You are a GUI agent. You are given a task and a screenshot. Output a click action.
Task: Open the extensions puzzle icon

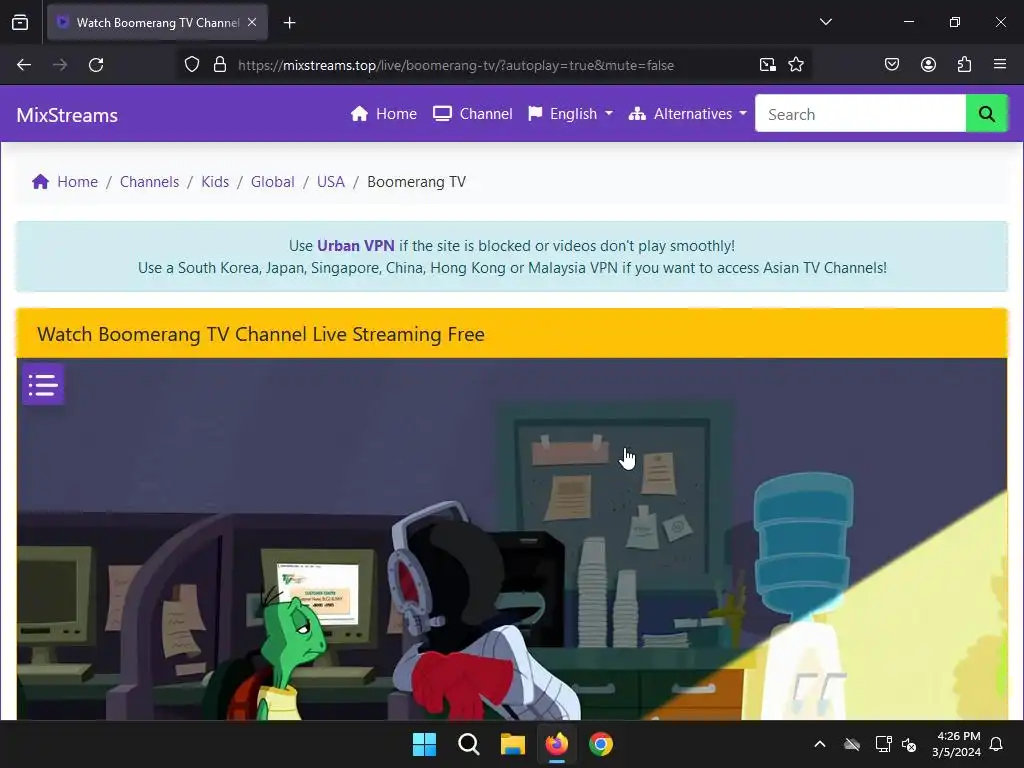click(x=964, y=65)
